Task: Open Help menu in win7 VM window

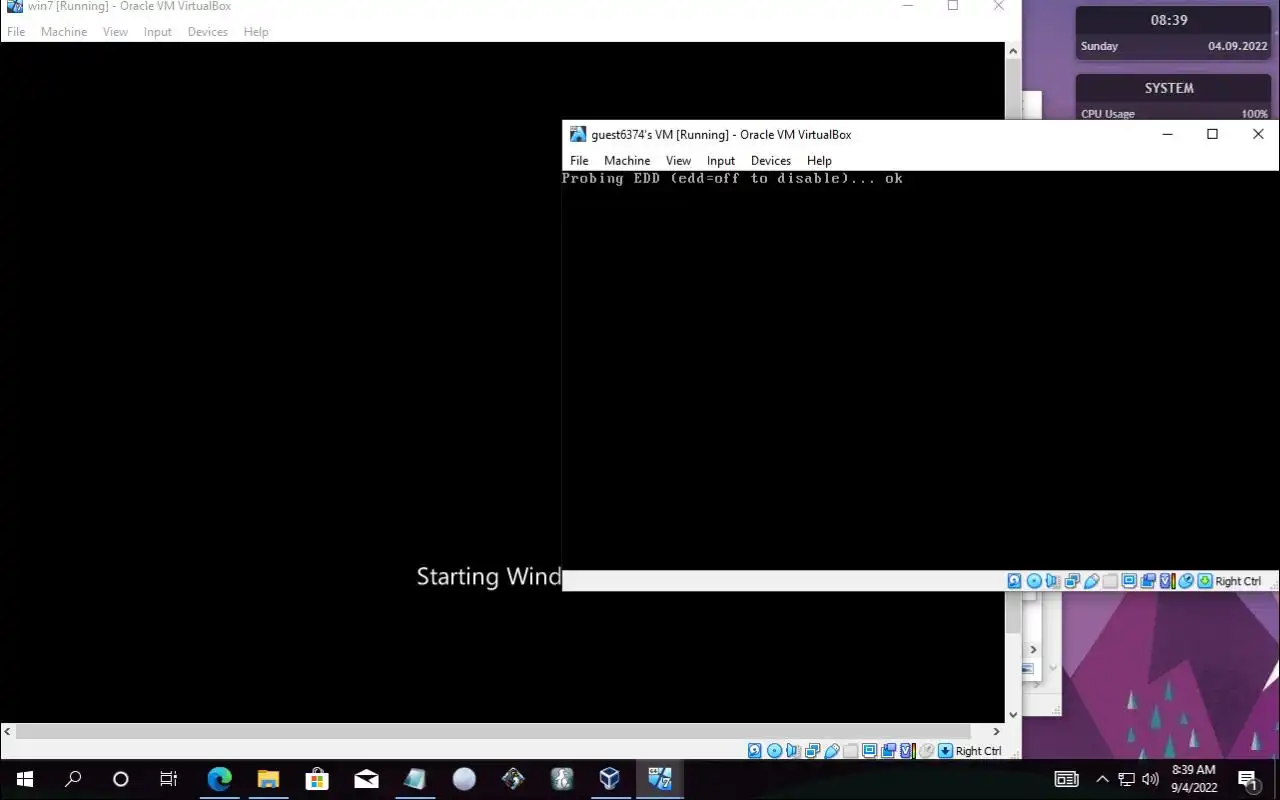Action: pyautogui.click(x=256, y=32)
